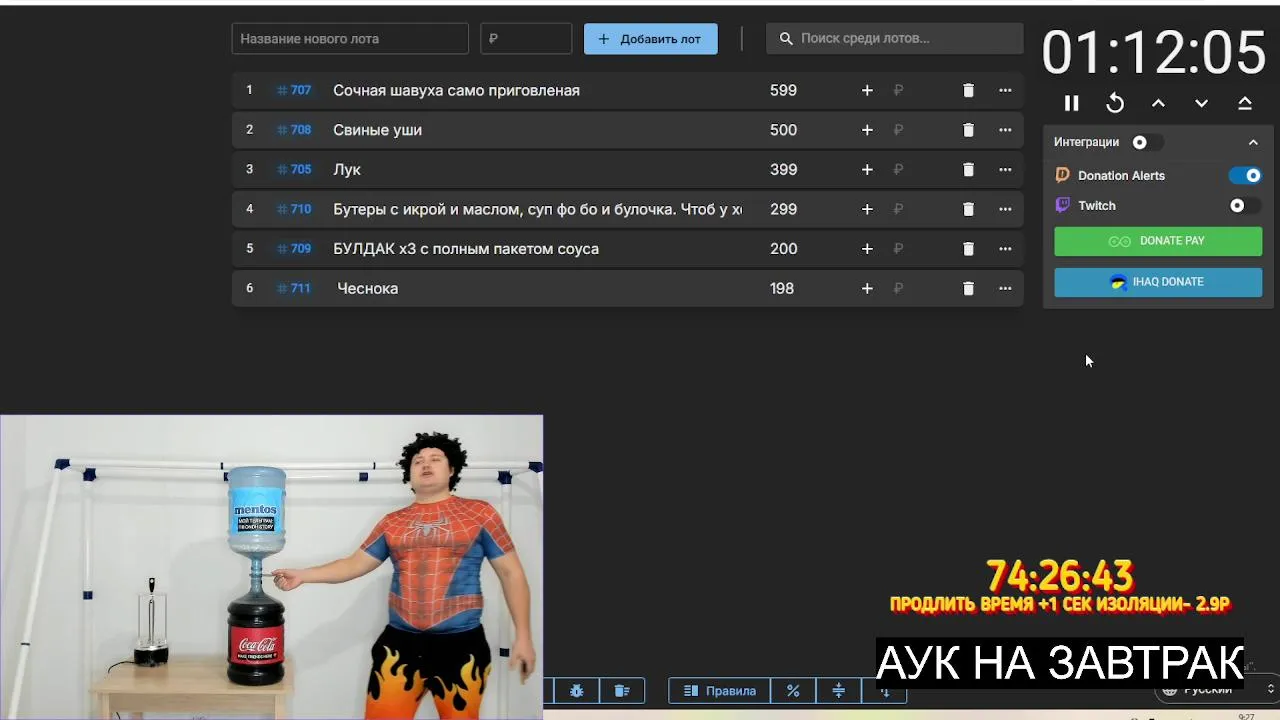The width and height of the screenshot is (1280, 720).
Task: Delete the Бутеры с икрой lot
Action: [x=968, y=209]
